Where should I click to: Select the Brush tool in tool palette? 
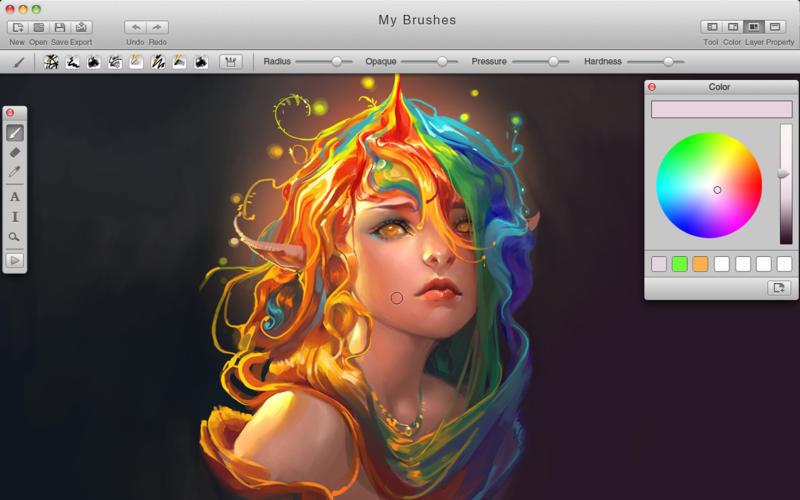click(15, 133)
